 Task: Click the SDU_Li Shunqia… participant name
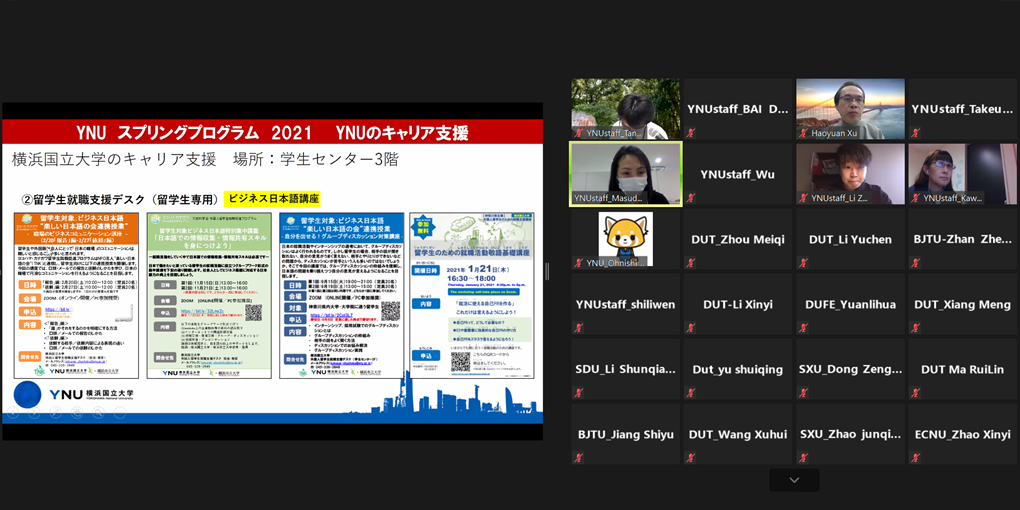point(626,369)
